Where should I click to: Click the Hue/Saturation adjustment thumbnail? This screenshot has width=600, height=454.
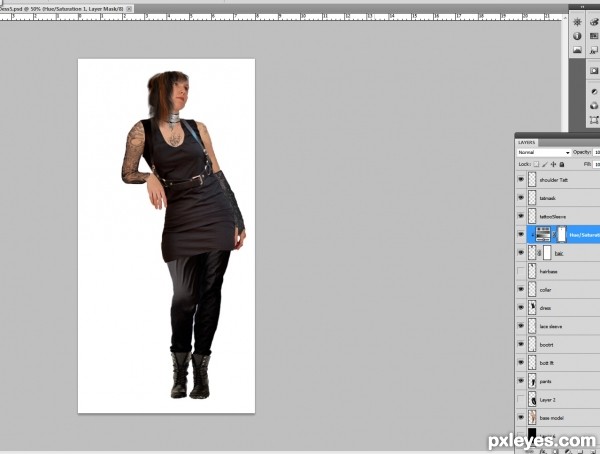[x=543, y=234]
